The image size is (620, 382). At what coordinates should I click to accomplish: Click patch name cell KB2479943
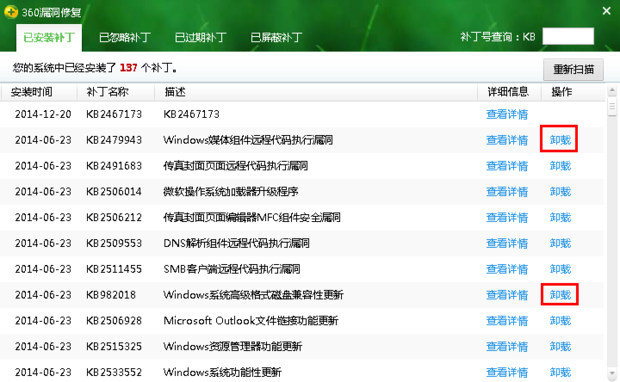click(x=114, y=140)
